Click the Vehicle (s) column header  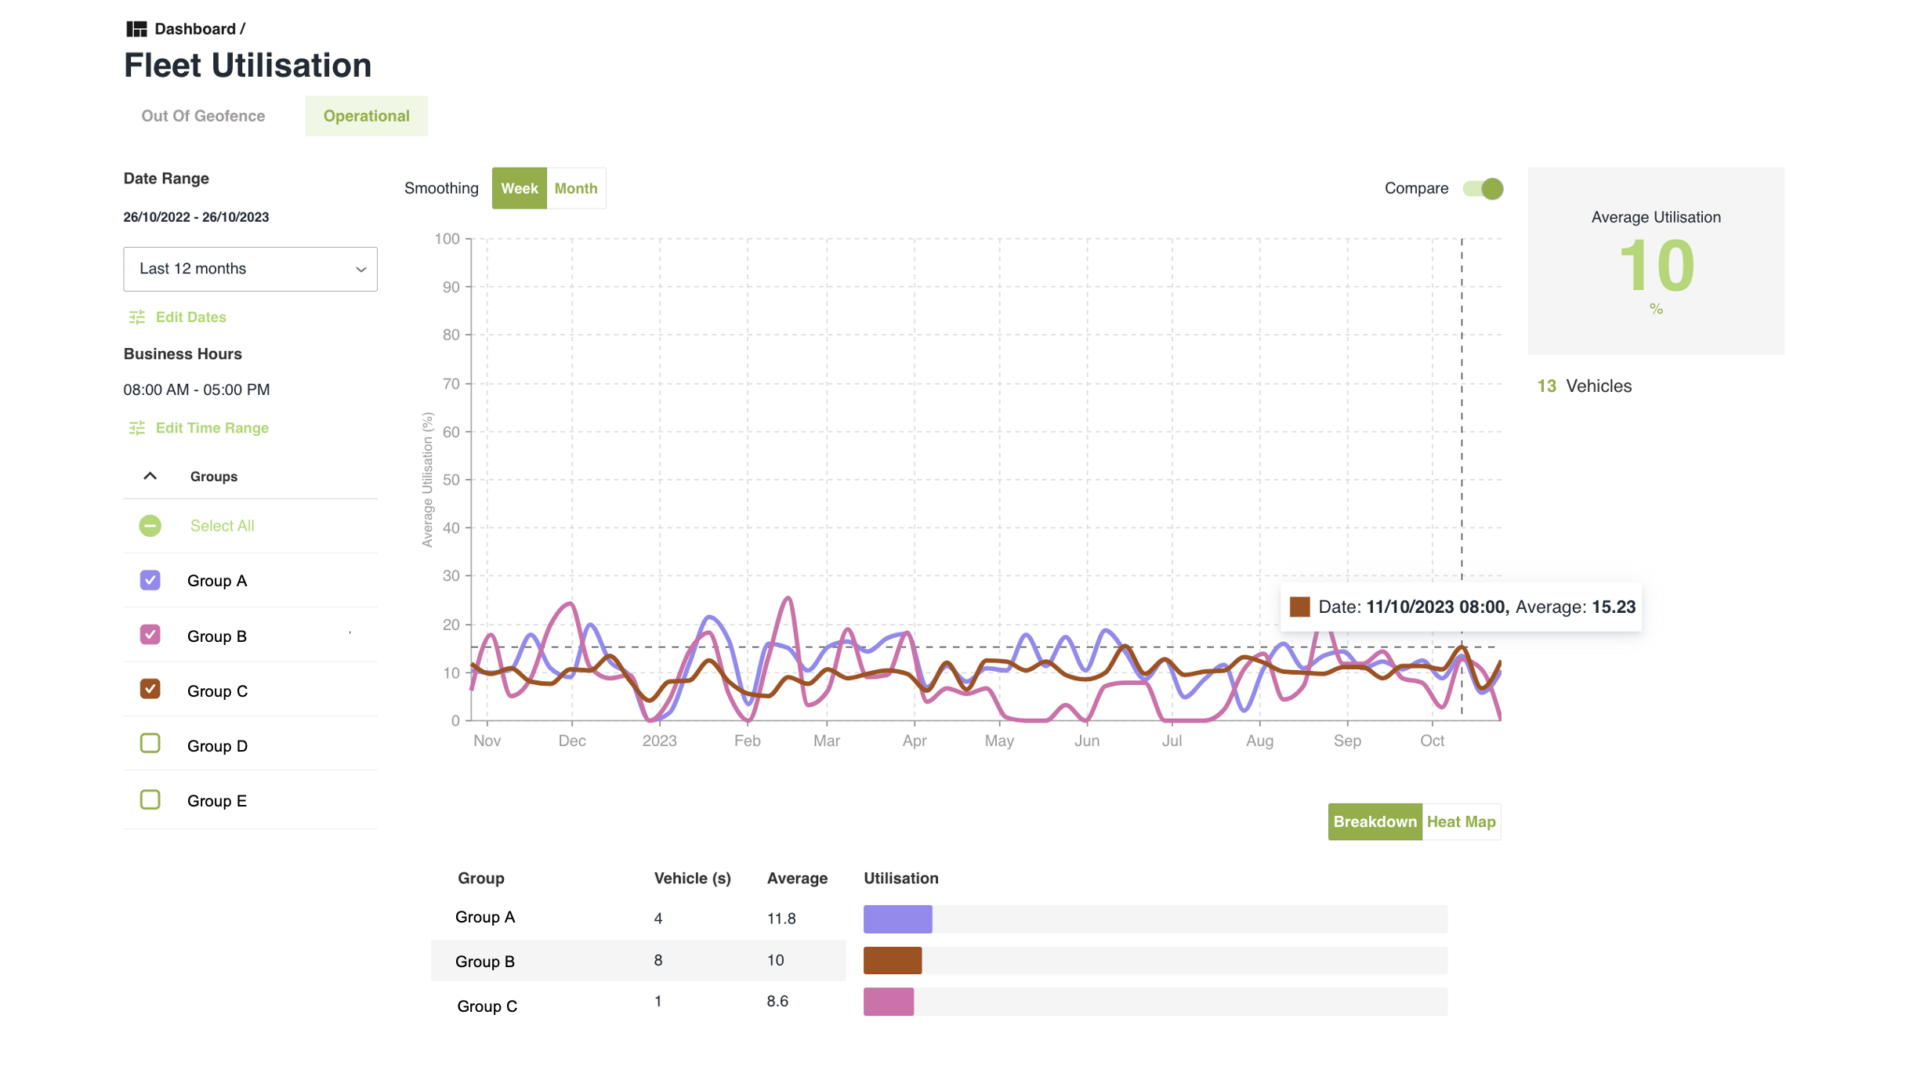click(x=692, y=878)
